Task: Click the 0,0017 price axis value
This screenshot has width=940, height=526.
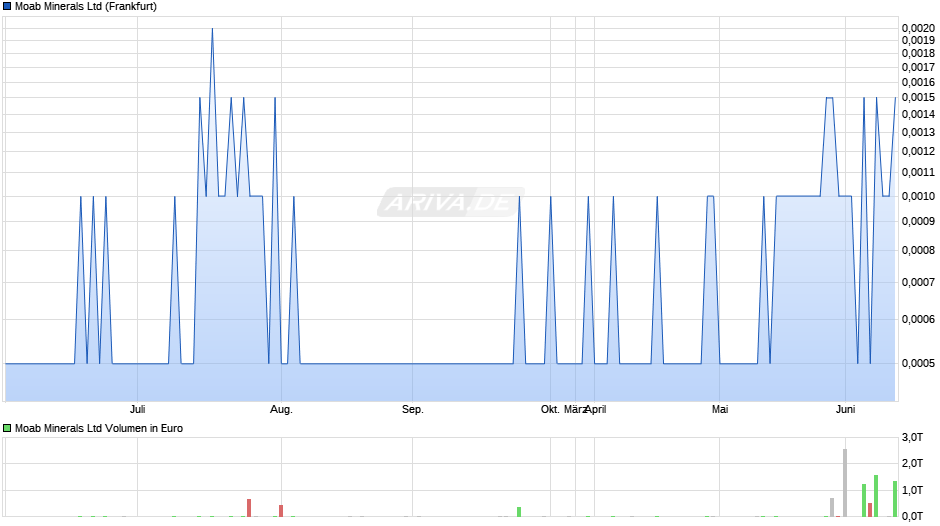Action: 918,67
